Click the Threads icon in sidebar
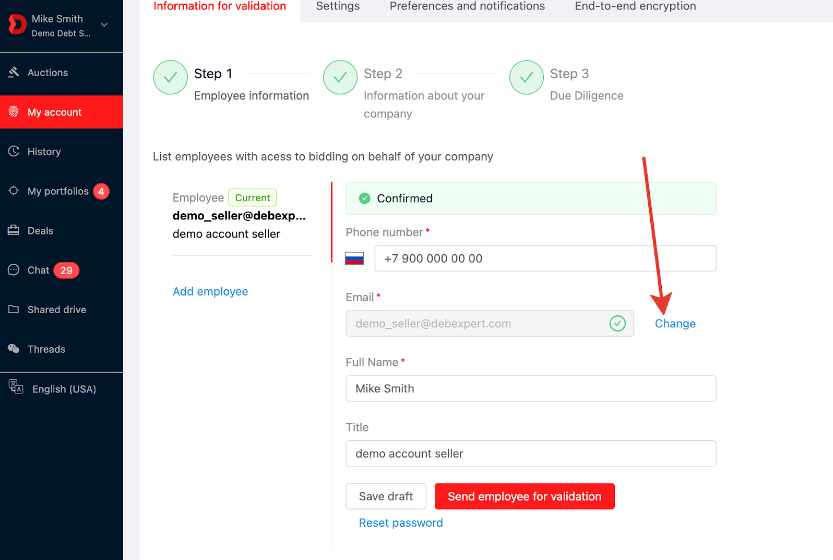833x560 pixels. 14,349
